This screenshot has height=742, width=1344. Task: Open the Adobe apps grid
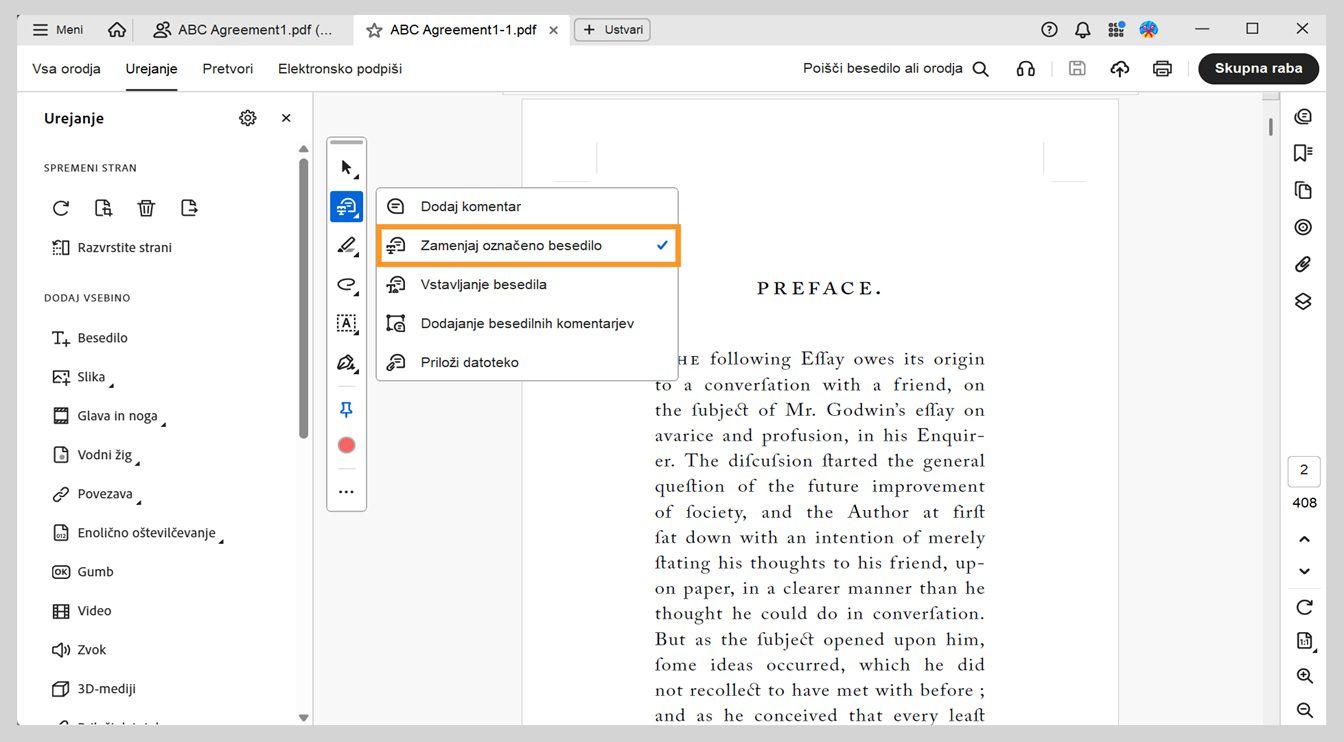[x=1116, y=30]
